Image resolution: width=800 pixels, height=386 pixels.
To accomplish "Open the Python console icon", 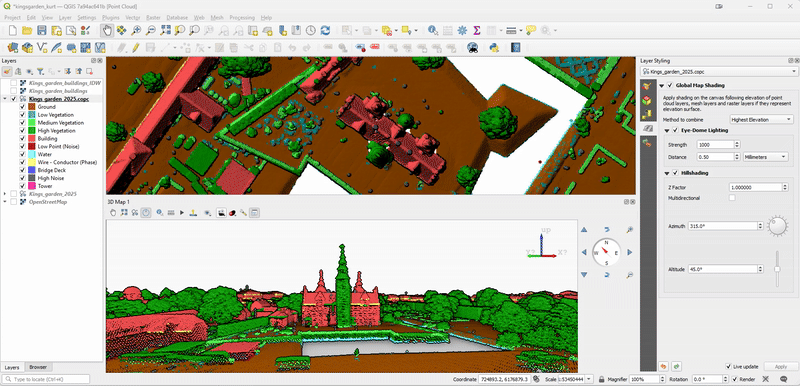I will 494,48.
